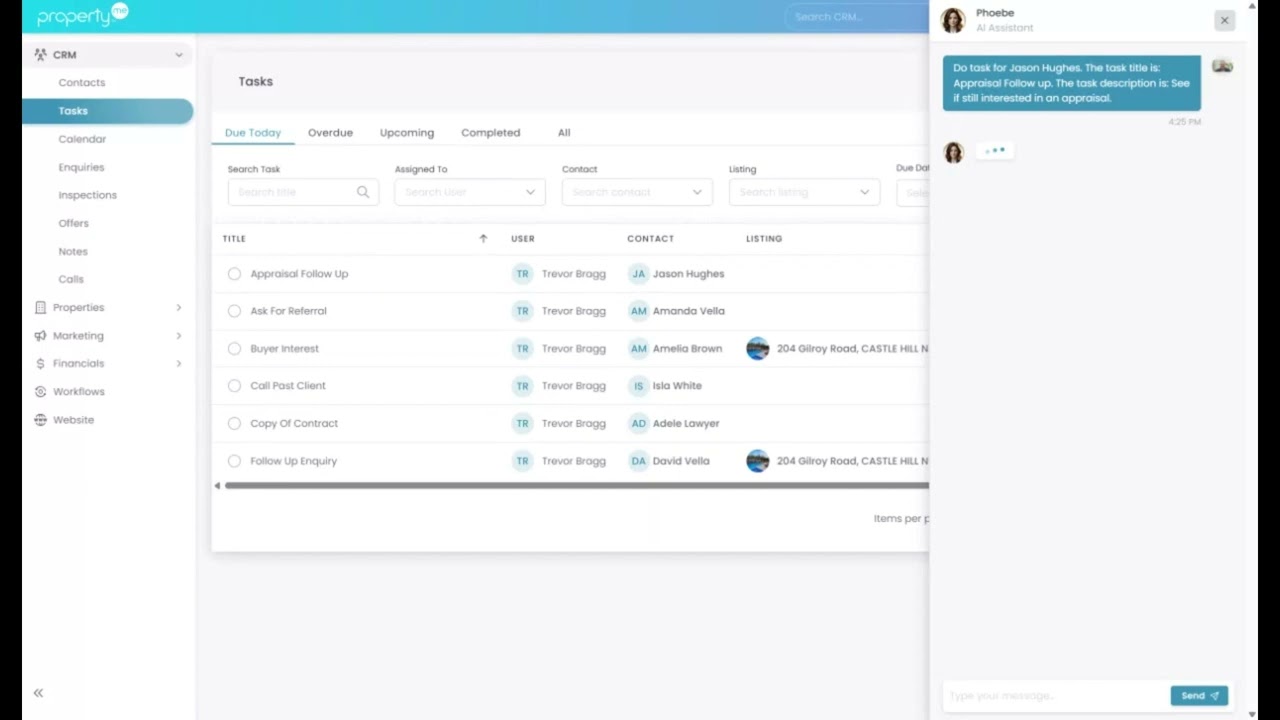This screenshot has height=720, width=1280.
Task: Open Enquiries in CRM sidebar
Action: tap(81, 167)
